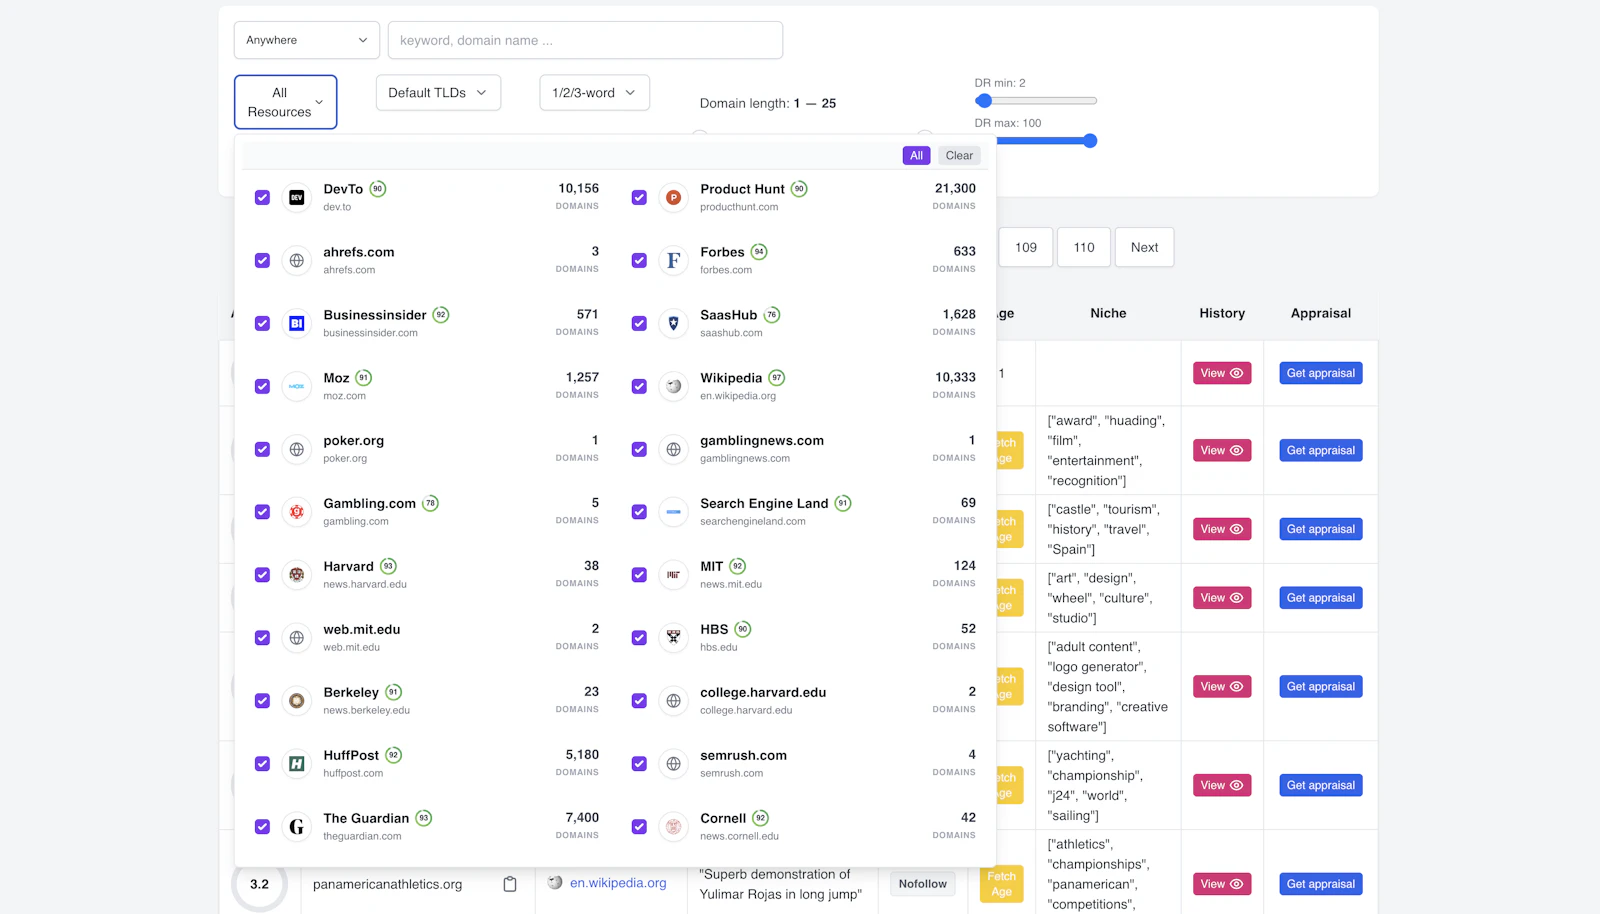This screenshot has height=914, width=1600.
Task: View history for the yachting niche row
Action: point(1222,786)
